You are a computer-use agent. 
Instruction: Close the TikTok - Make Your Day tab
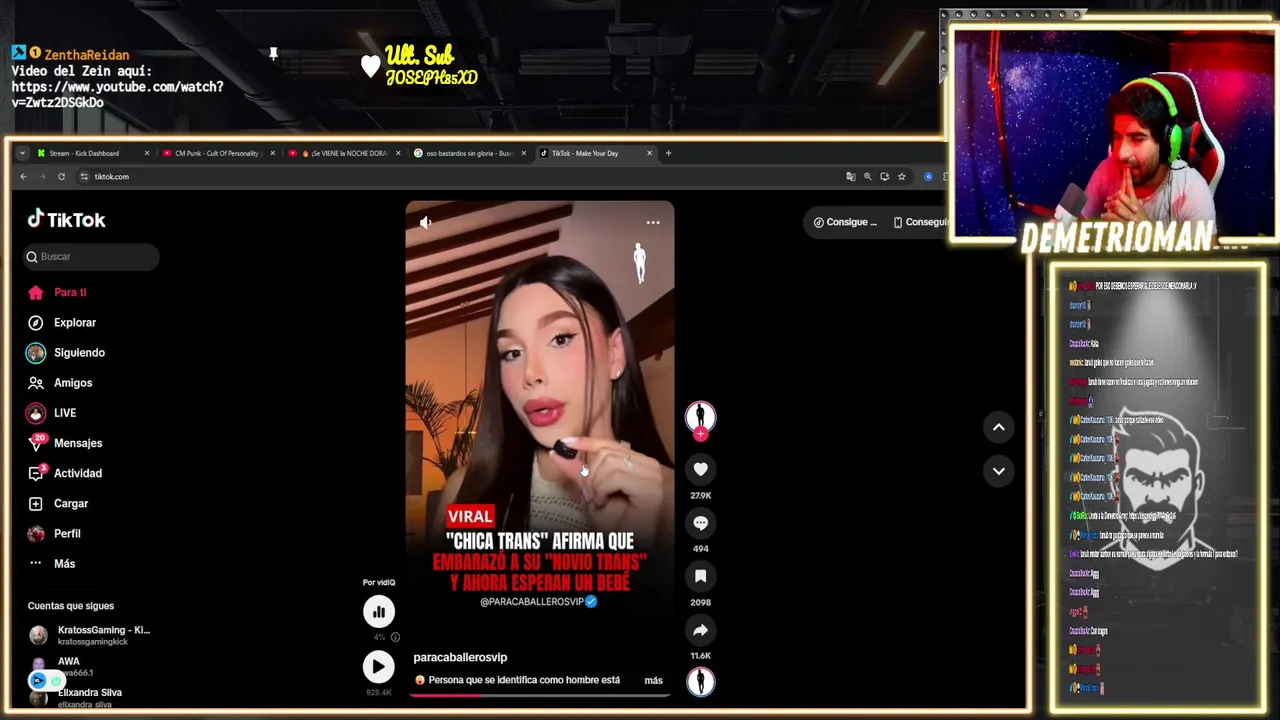(649, 153)
